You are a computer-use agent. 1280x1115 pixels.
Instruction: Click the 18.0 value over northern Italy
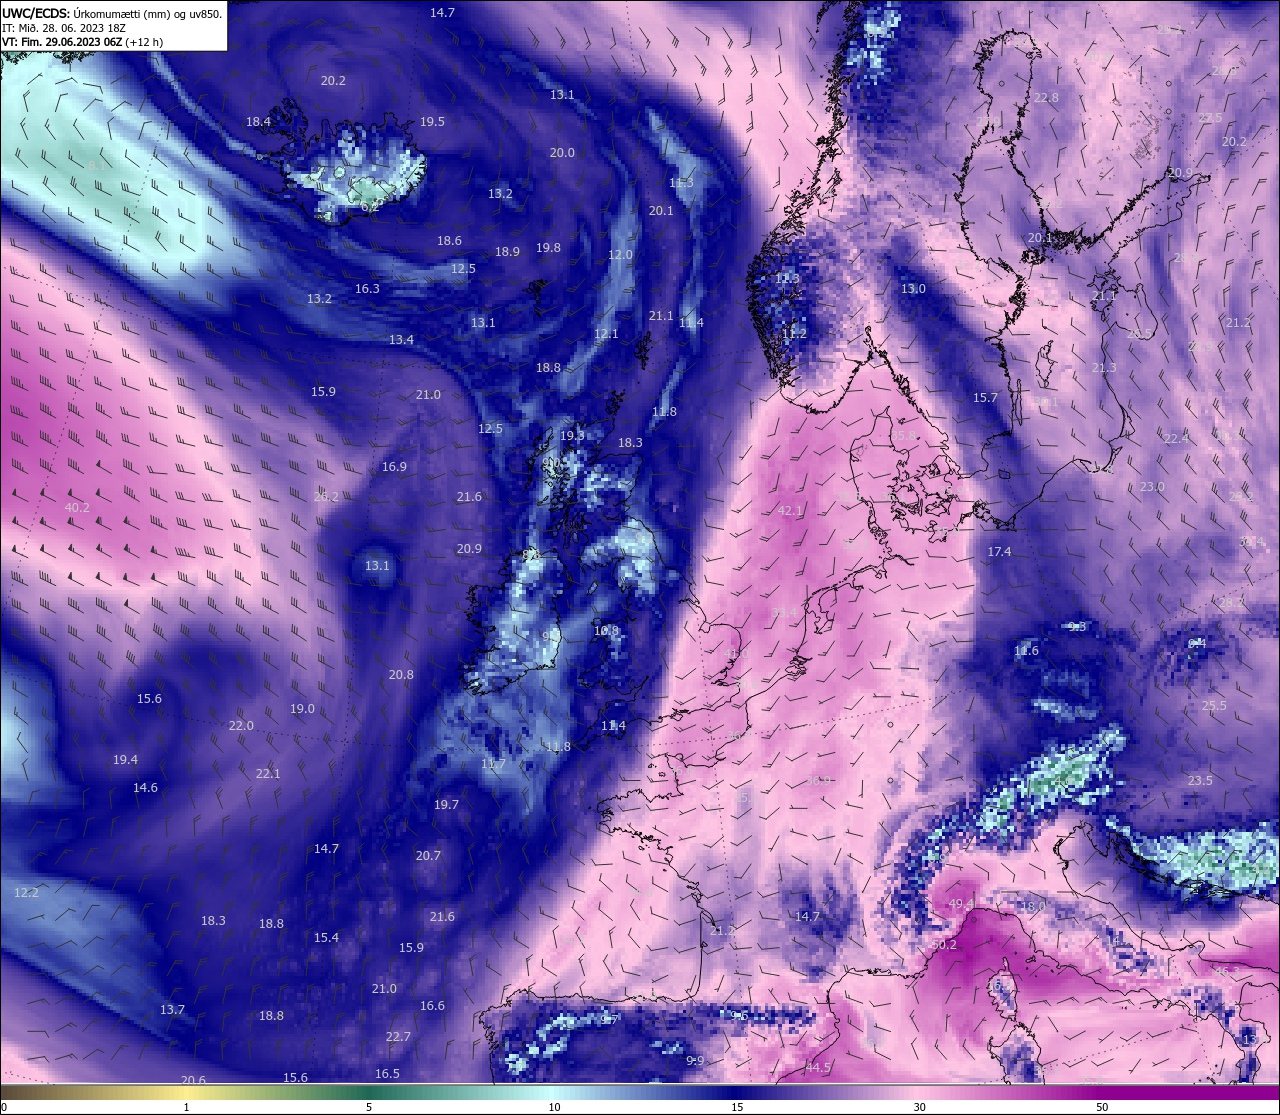(x=1032, y=907)
